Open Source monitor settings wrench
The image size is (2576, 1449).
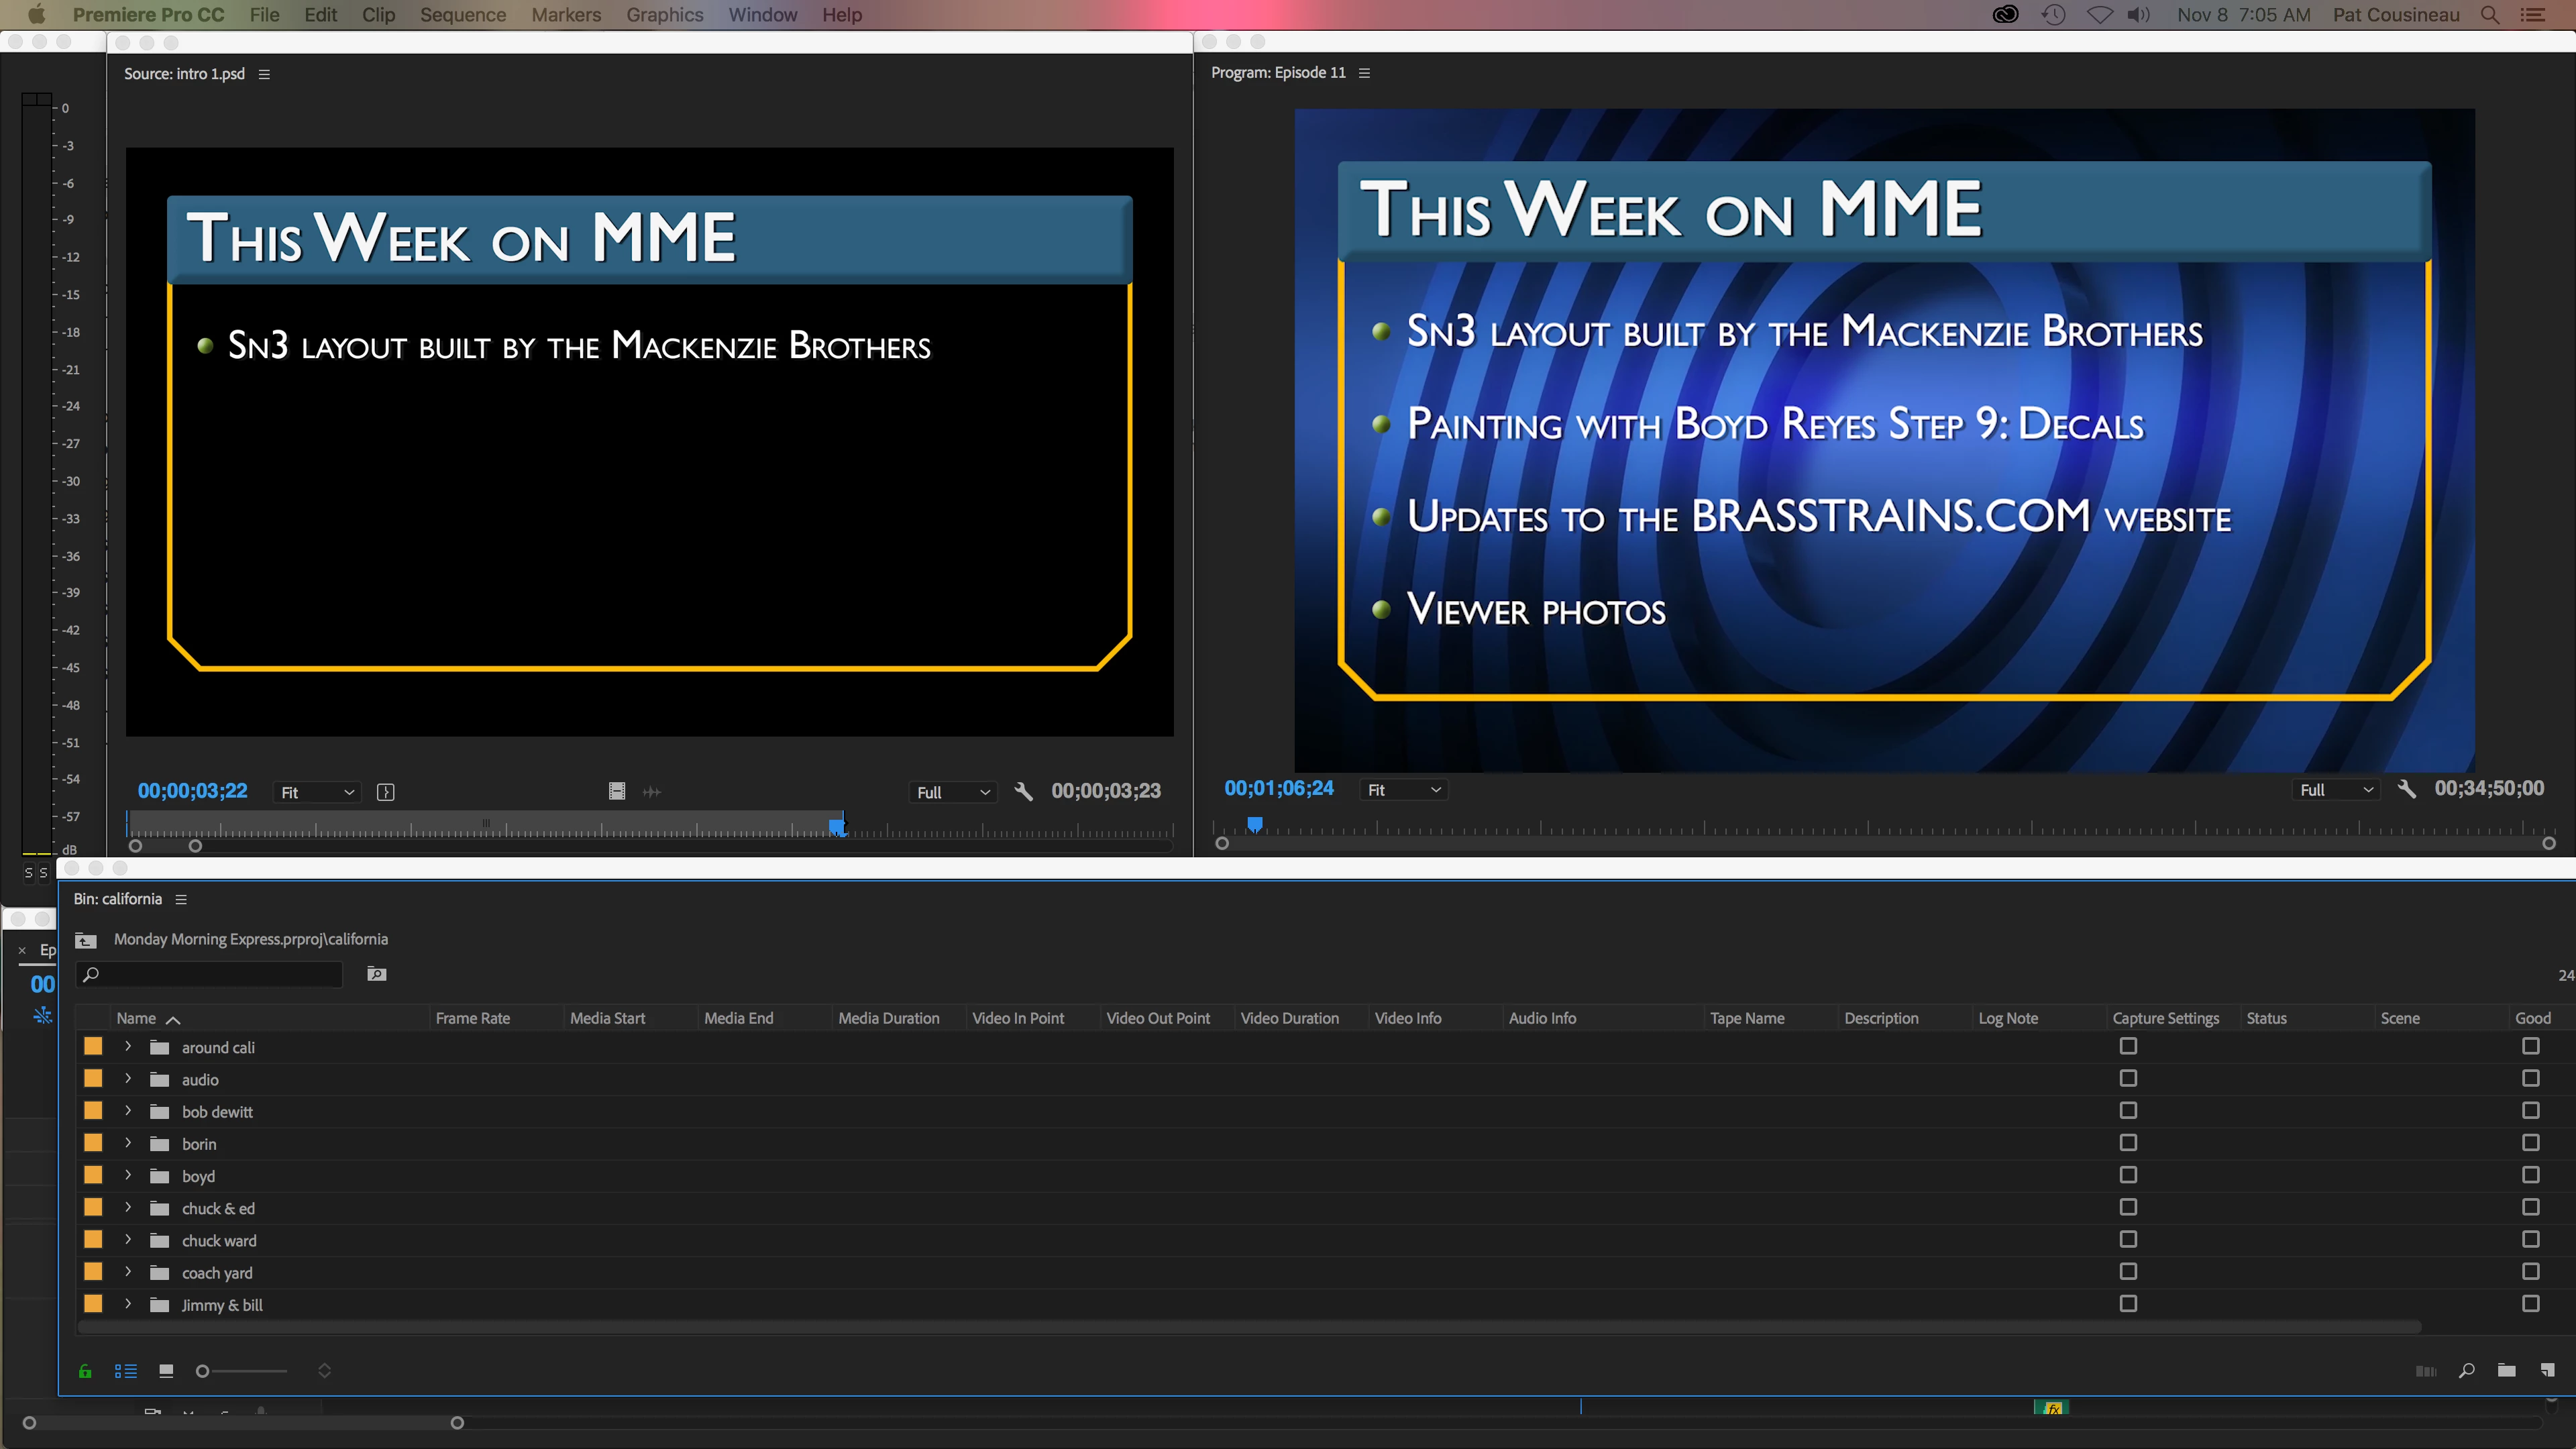(1023, 791)
